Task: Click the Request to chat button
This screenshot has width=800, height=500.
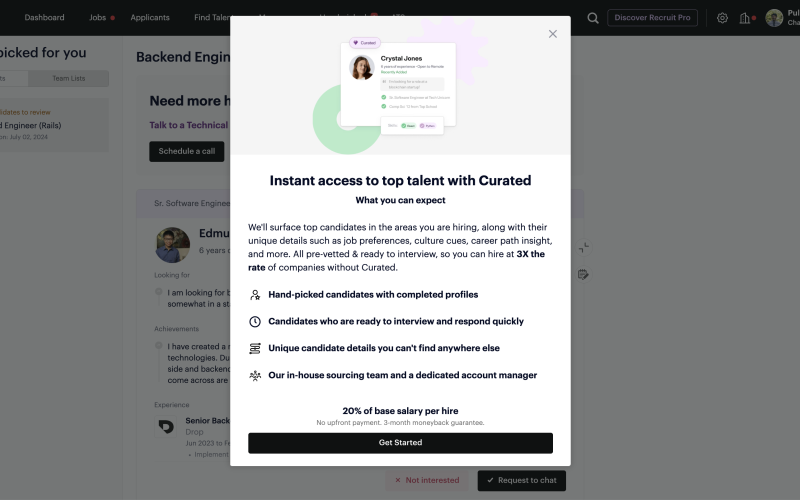Action: [521, 480]
